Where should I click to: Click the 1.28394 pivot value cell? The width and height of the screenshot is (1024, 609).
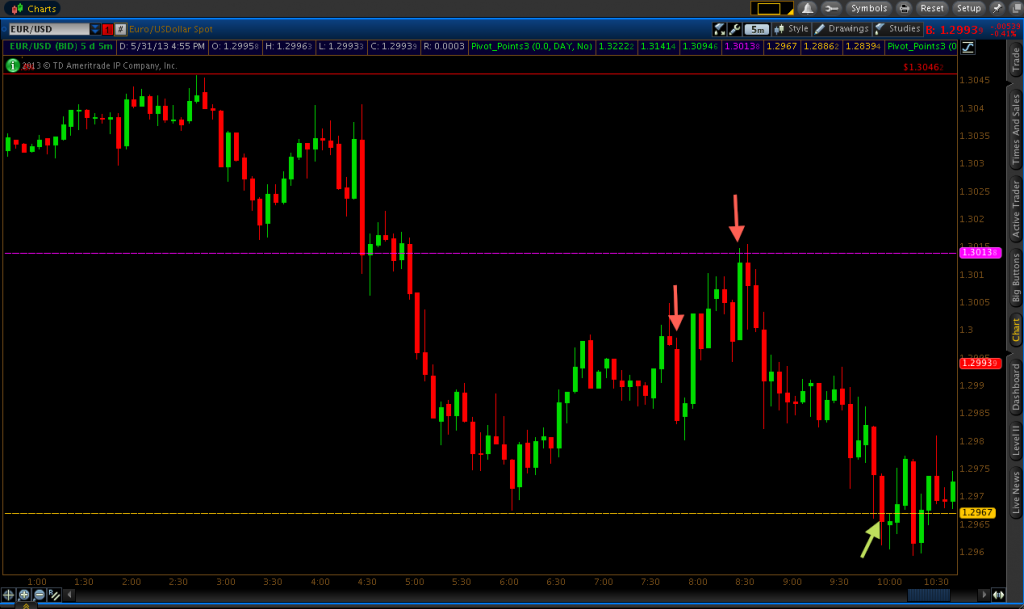(x=863, y=46)
